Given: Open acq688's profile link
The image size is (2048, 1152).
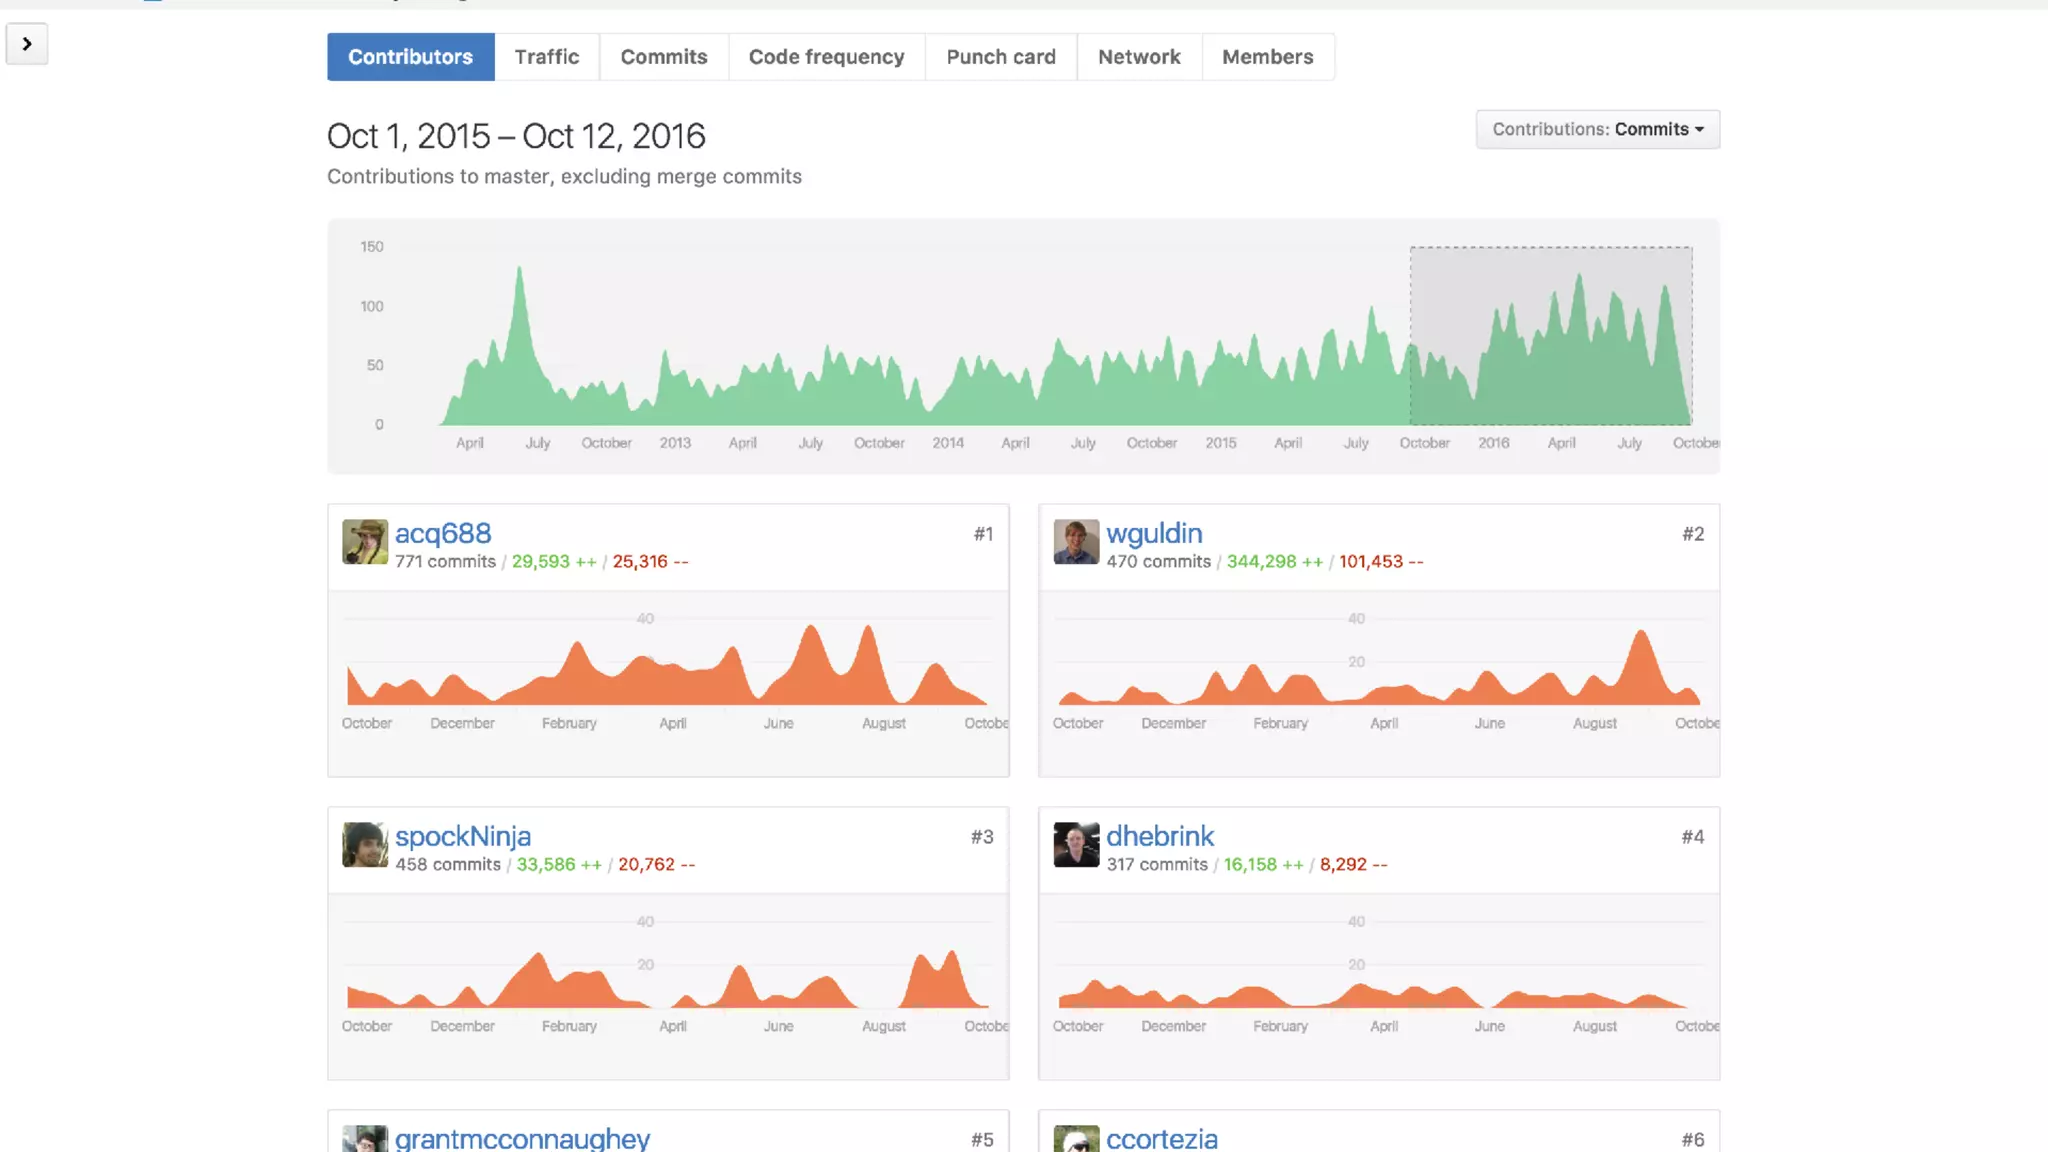Looking at the screenshot, I should pos(443,533).
